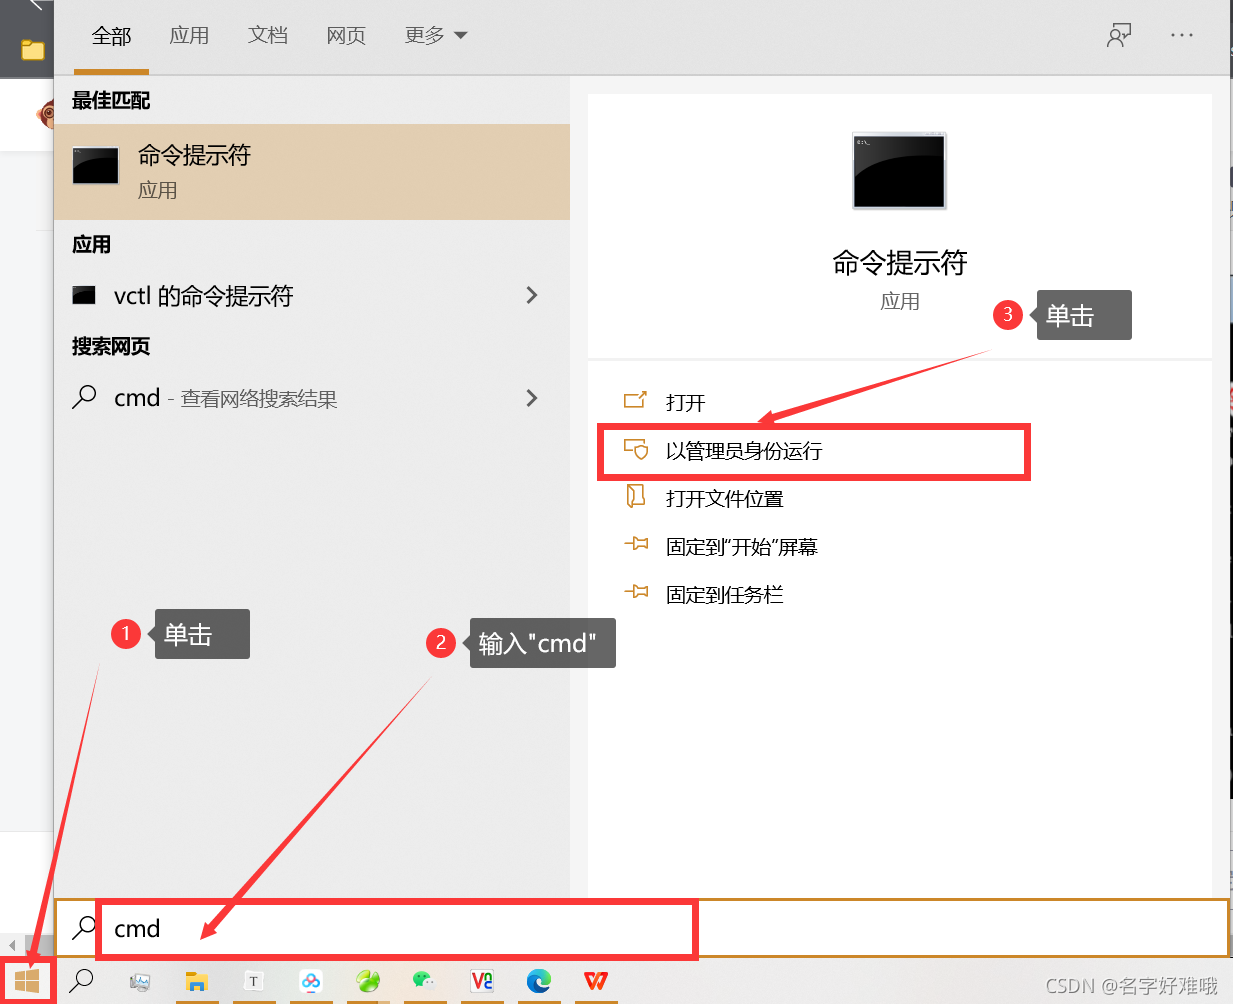
Task: Open the search options ellipsis menu
Action: click(1182, 35)
